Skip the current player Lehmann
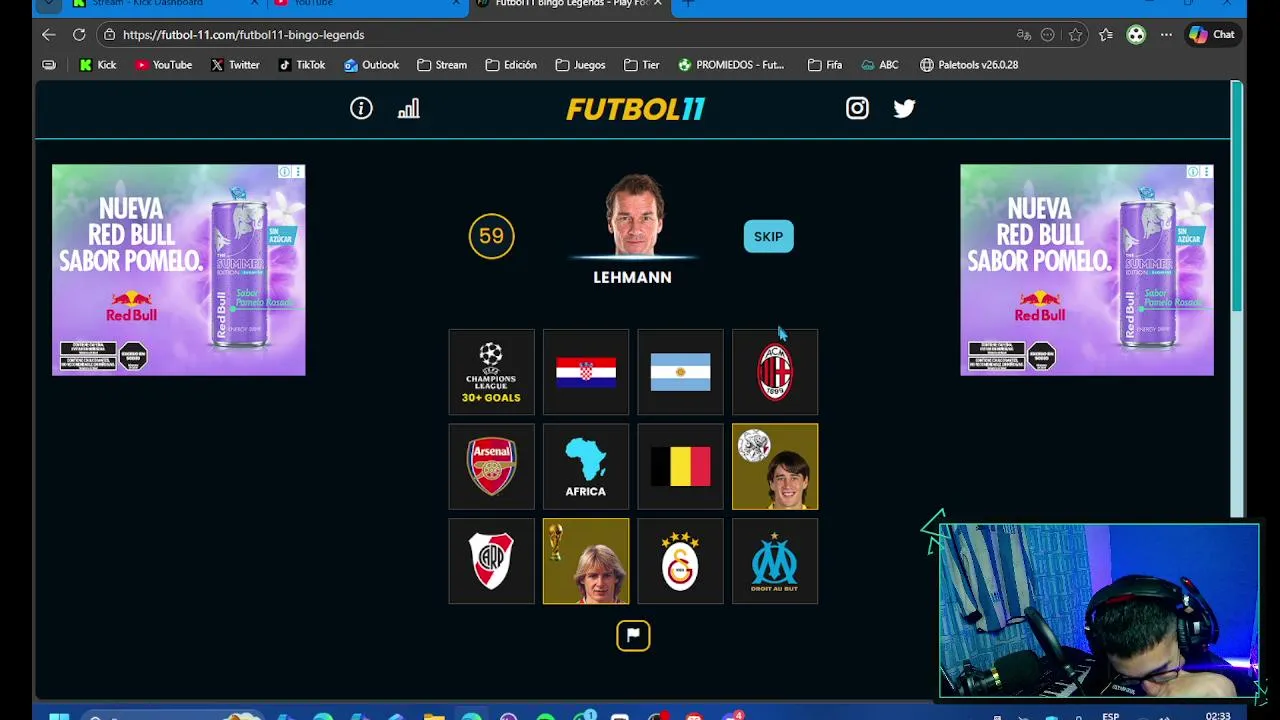This screenshot has height=720, width=1280. 768,236
